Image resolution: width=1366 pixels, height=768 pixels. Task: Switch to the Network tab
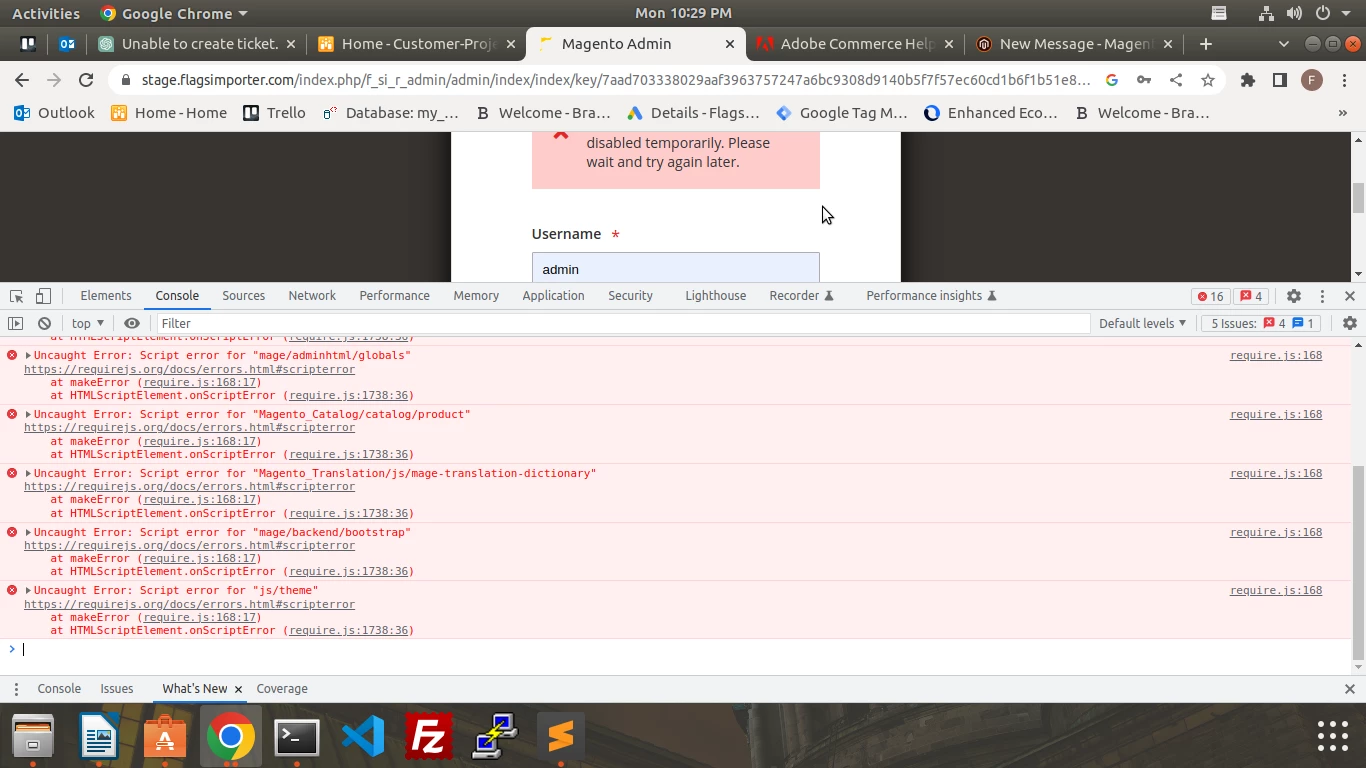[312, 296]
